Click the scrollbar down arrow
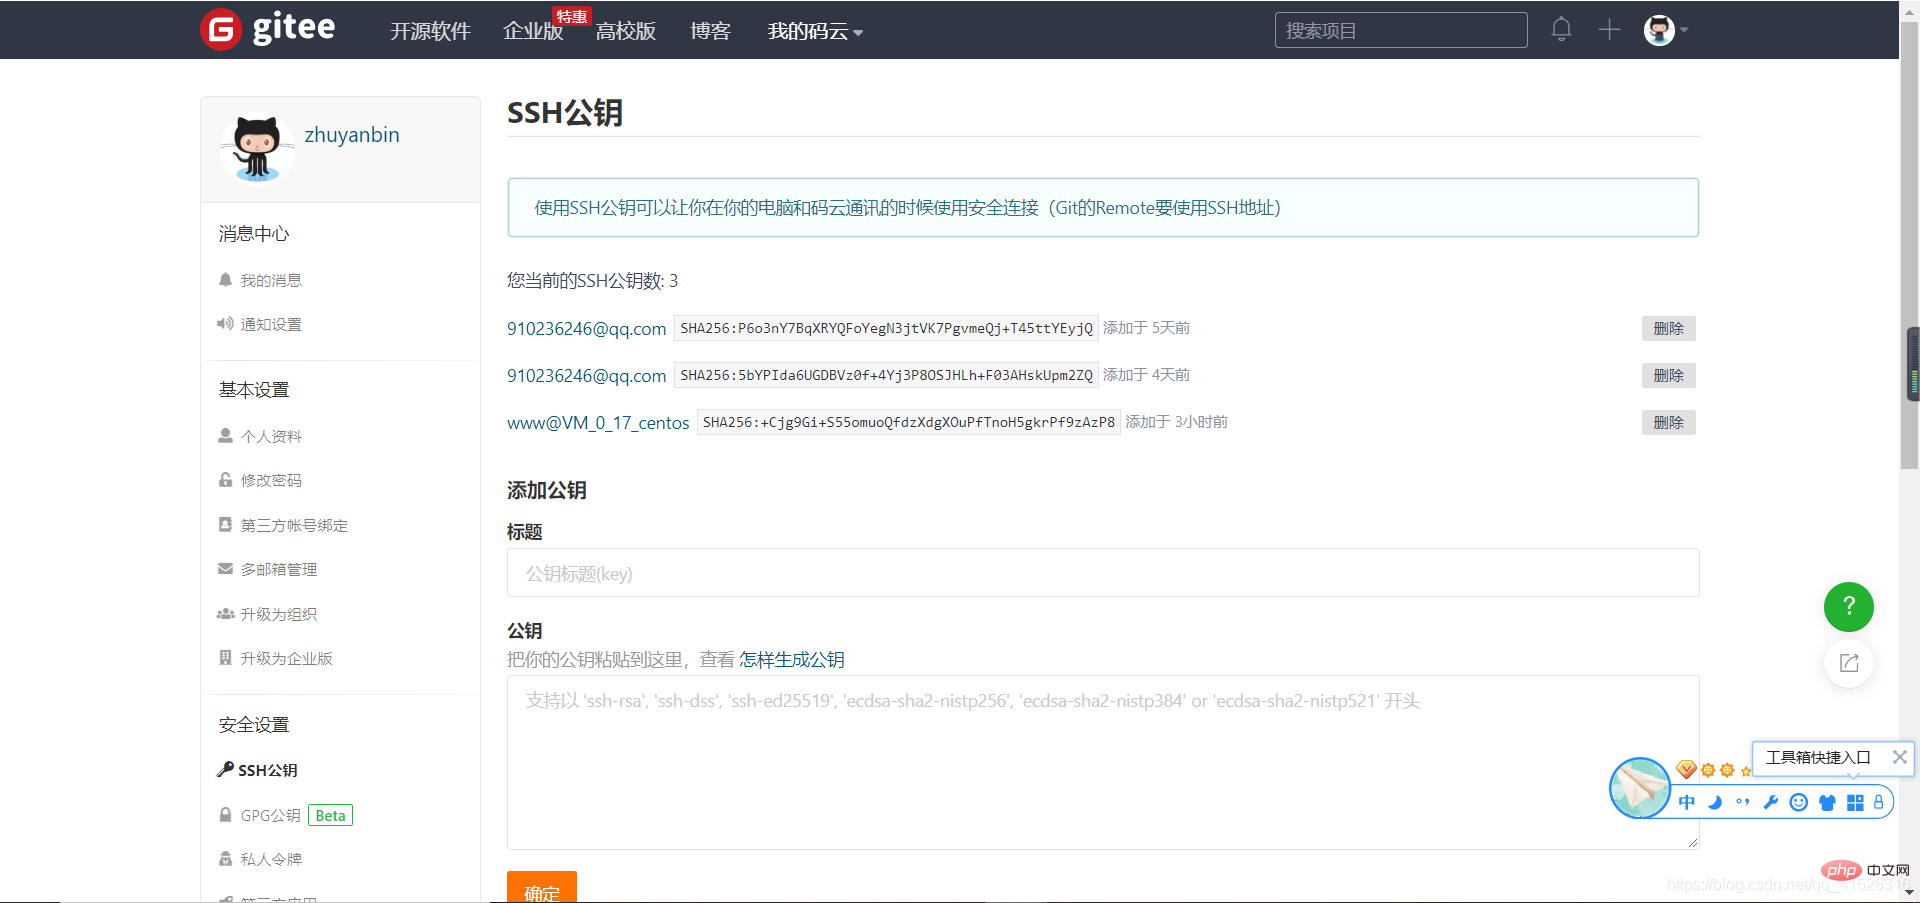This screenshot has width=1920, height=903. (1909, 893)
